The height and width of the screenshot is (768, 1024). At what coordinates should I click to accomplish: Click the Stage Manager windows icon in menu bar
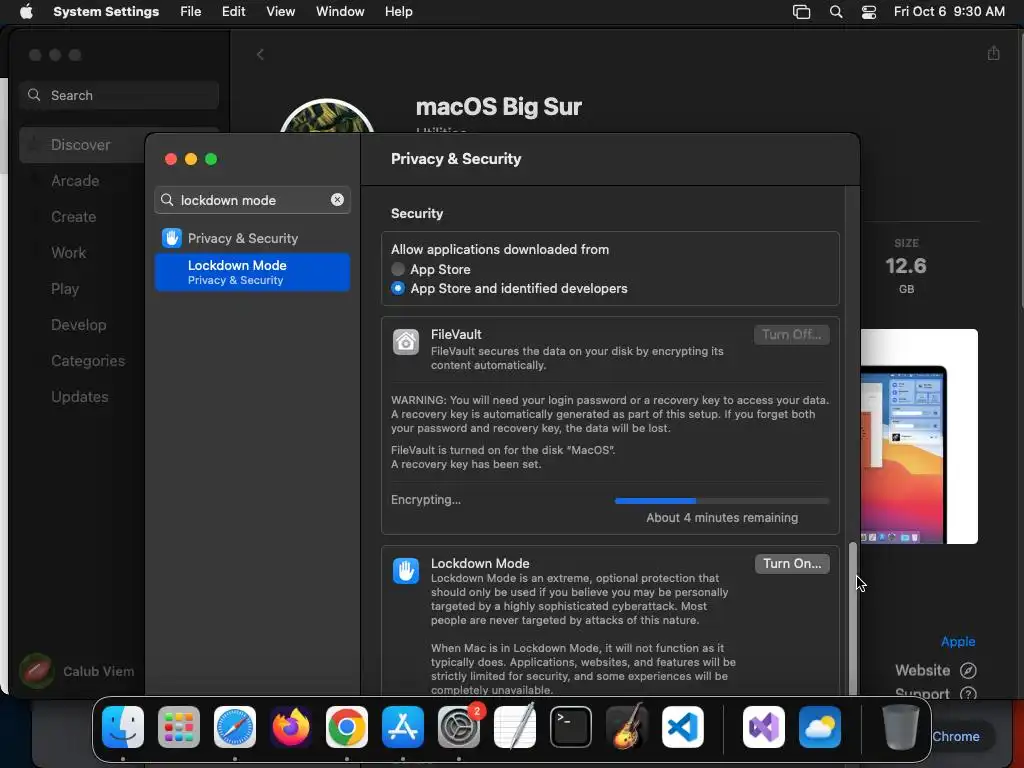point(801,12)
